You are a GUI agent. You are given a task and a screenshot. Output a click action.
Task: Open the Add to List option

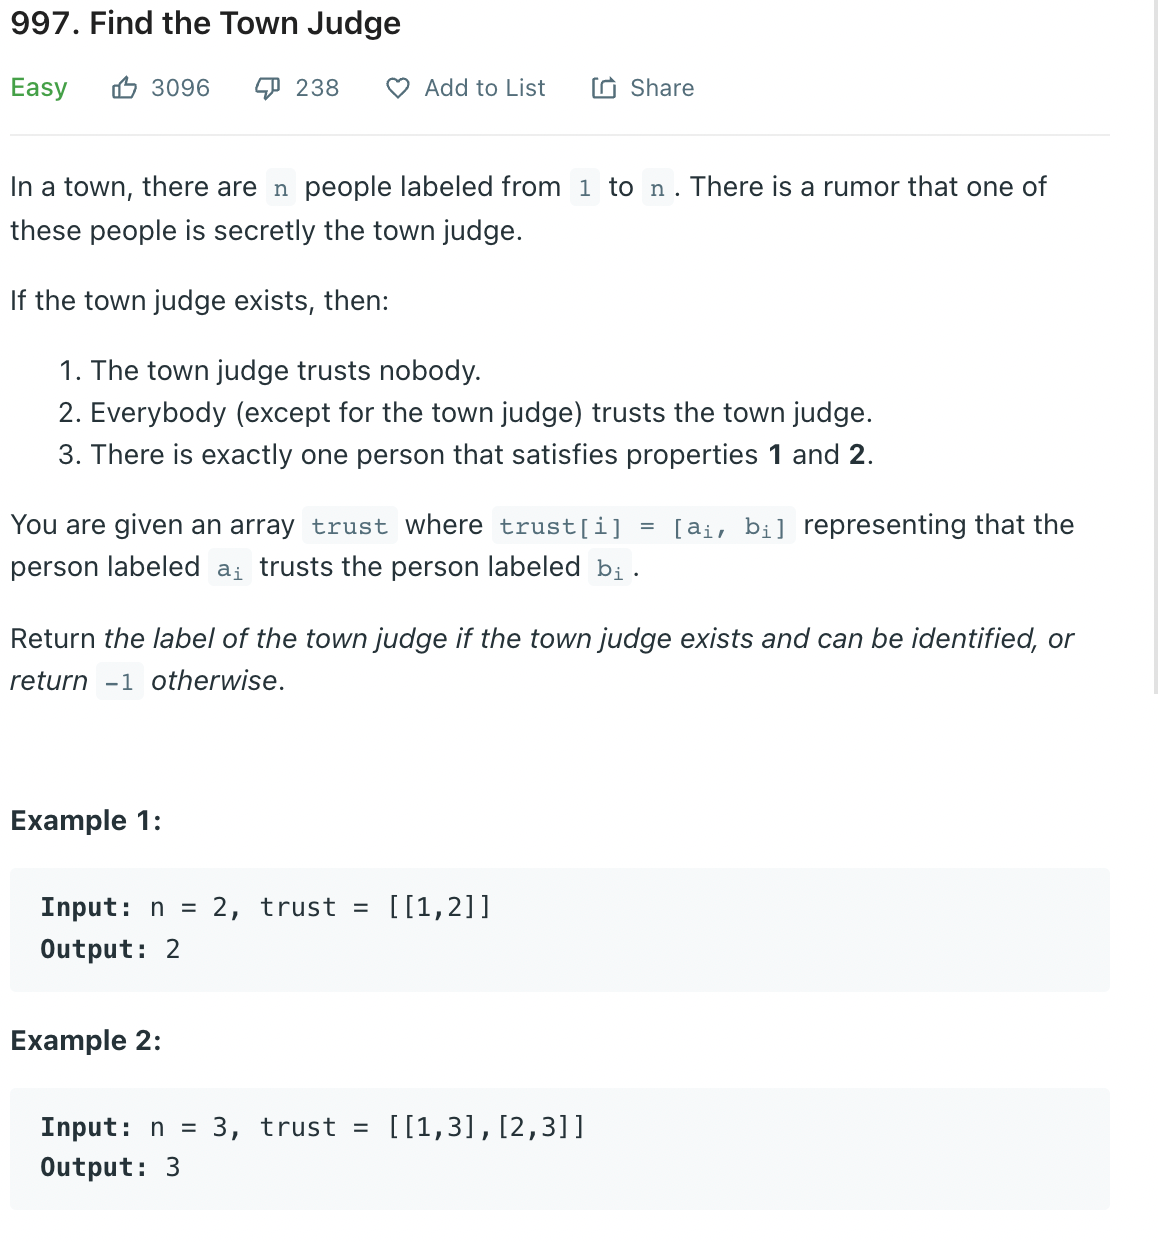pos(466,88)
